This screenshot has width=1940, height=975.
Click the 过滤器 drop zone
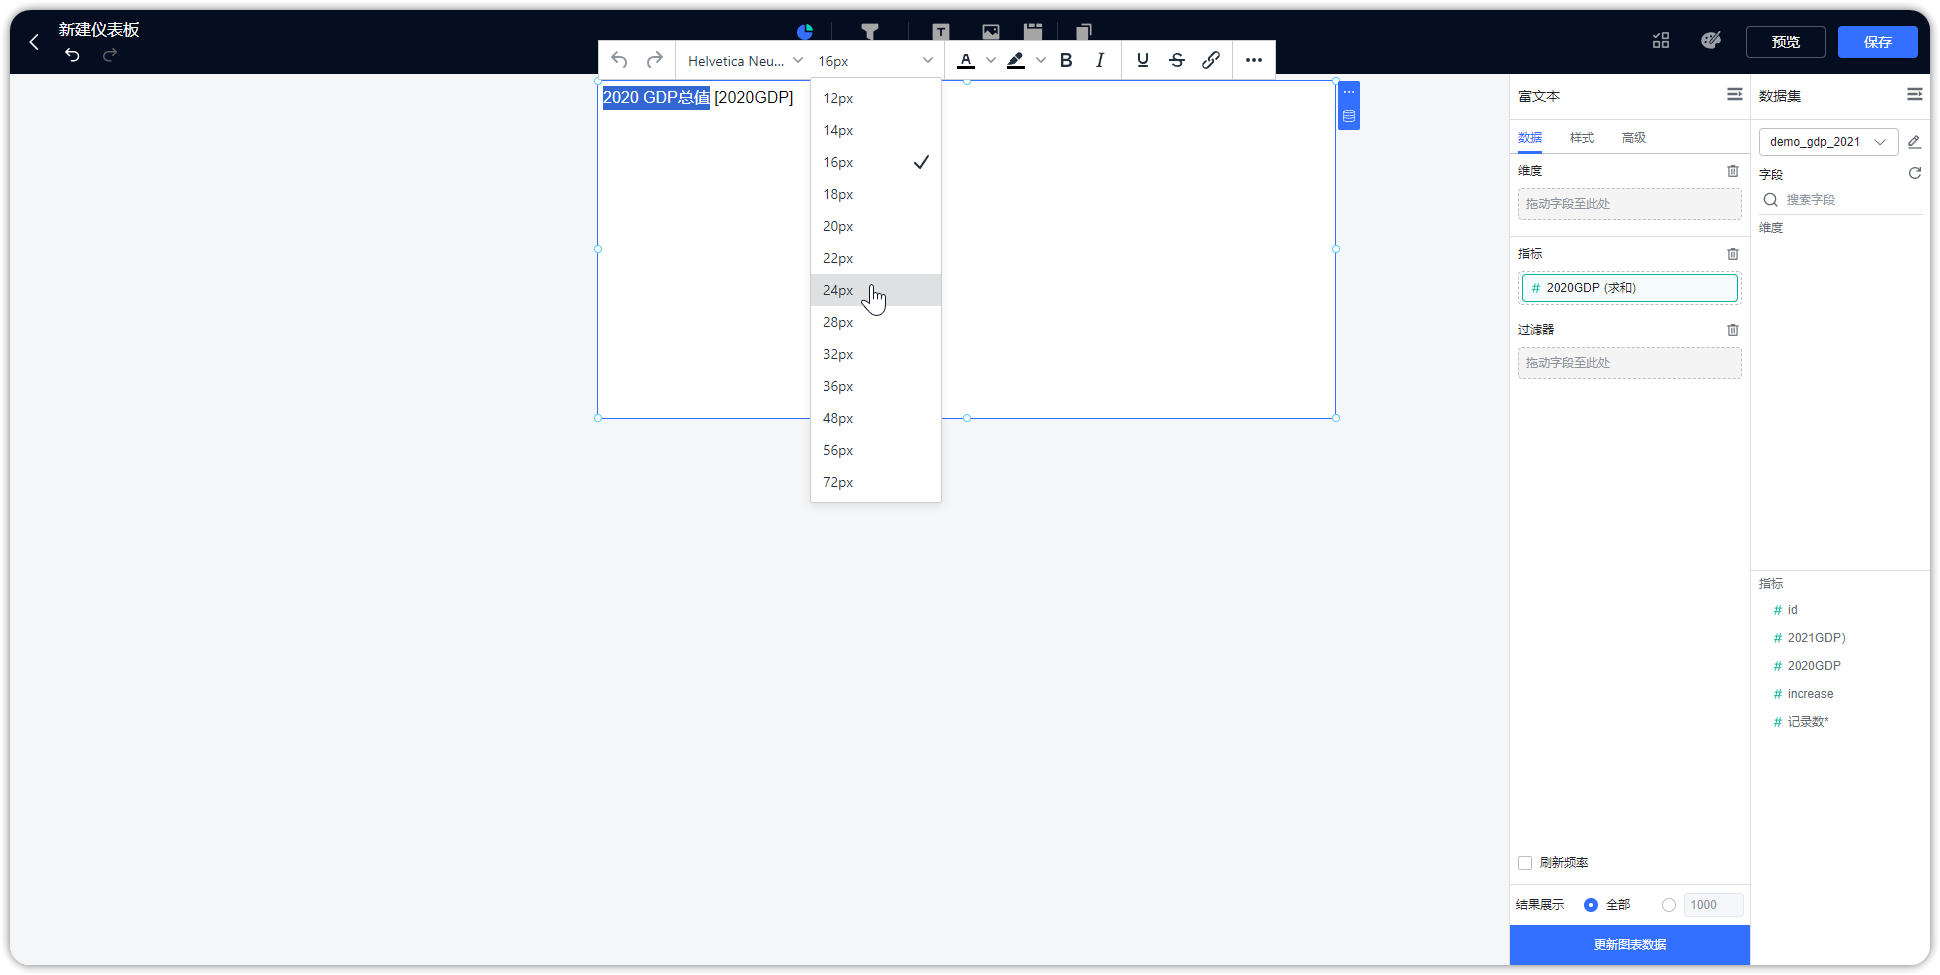(1630, 363)
